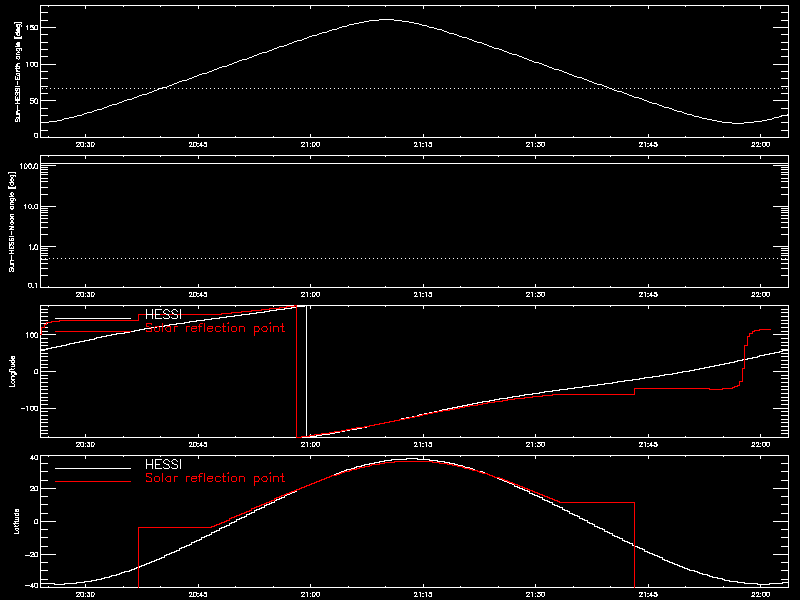The width and height of the screenshot is (800, 600).
Task: Click '20:30' time label under Noon angle plot
Action: pos(85,295)
